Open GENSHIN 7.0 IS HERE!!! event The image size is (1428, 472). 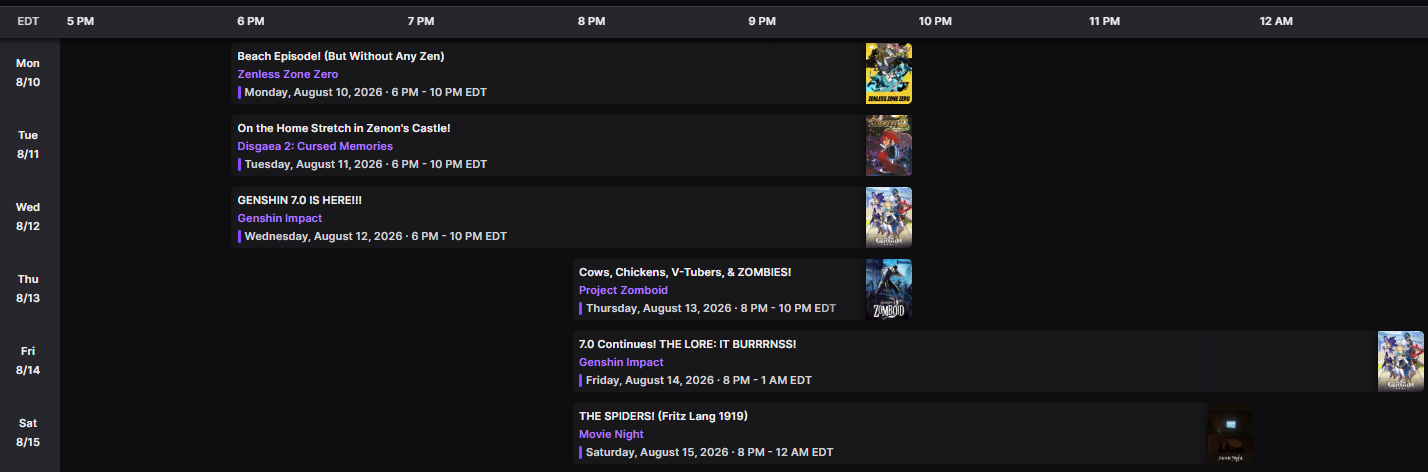pyautogui.click(x=300, y=200)
